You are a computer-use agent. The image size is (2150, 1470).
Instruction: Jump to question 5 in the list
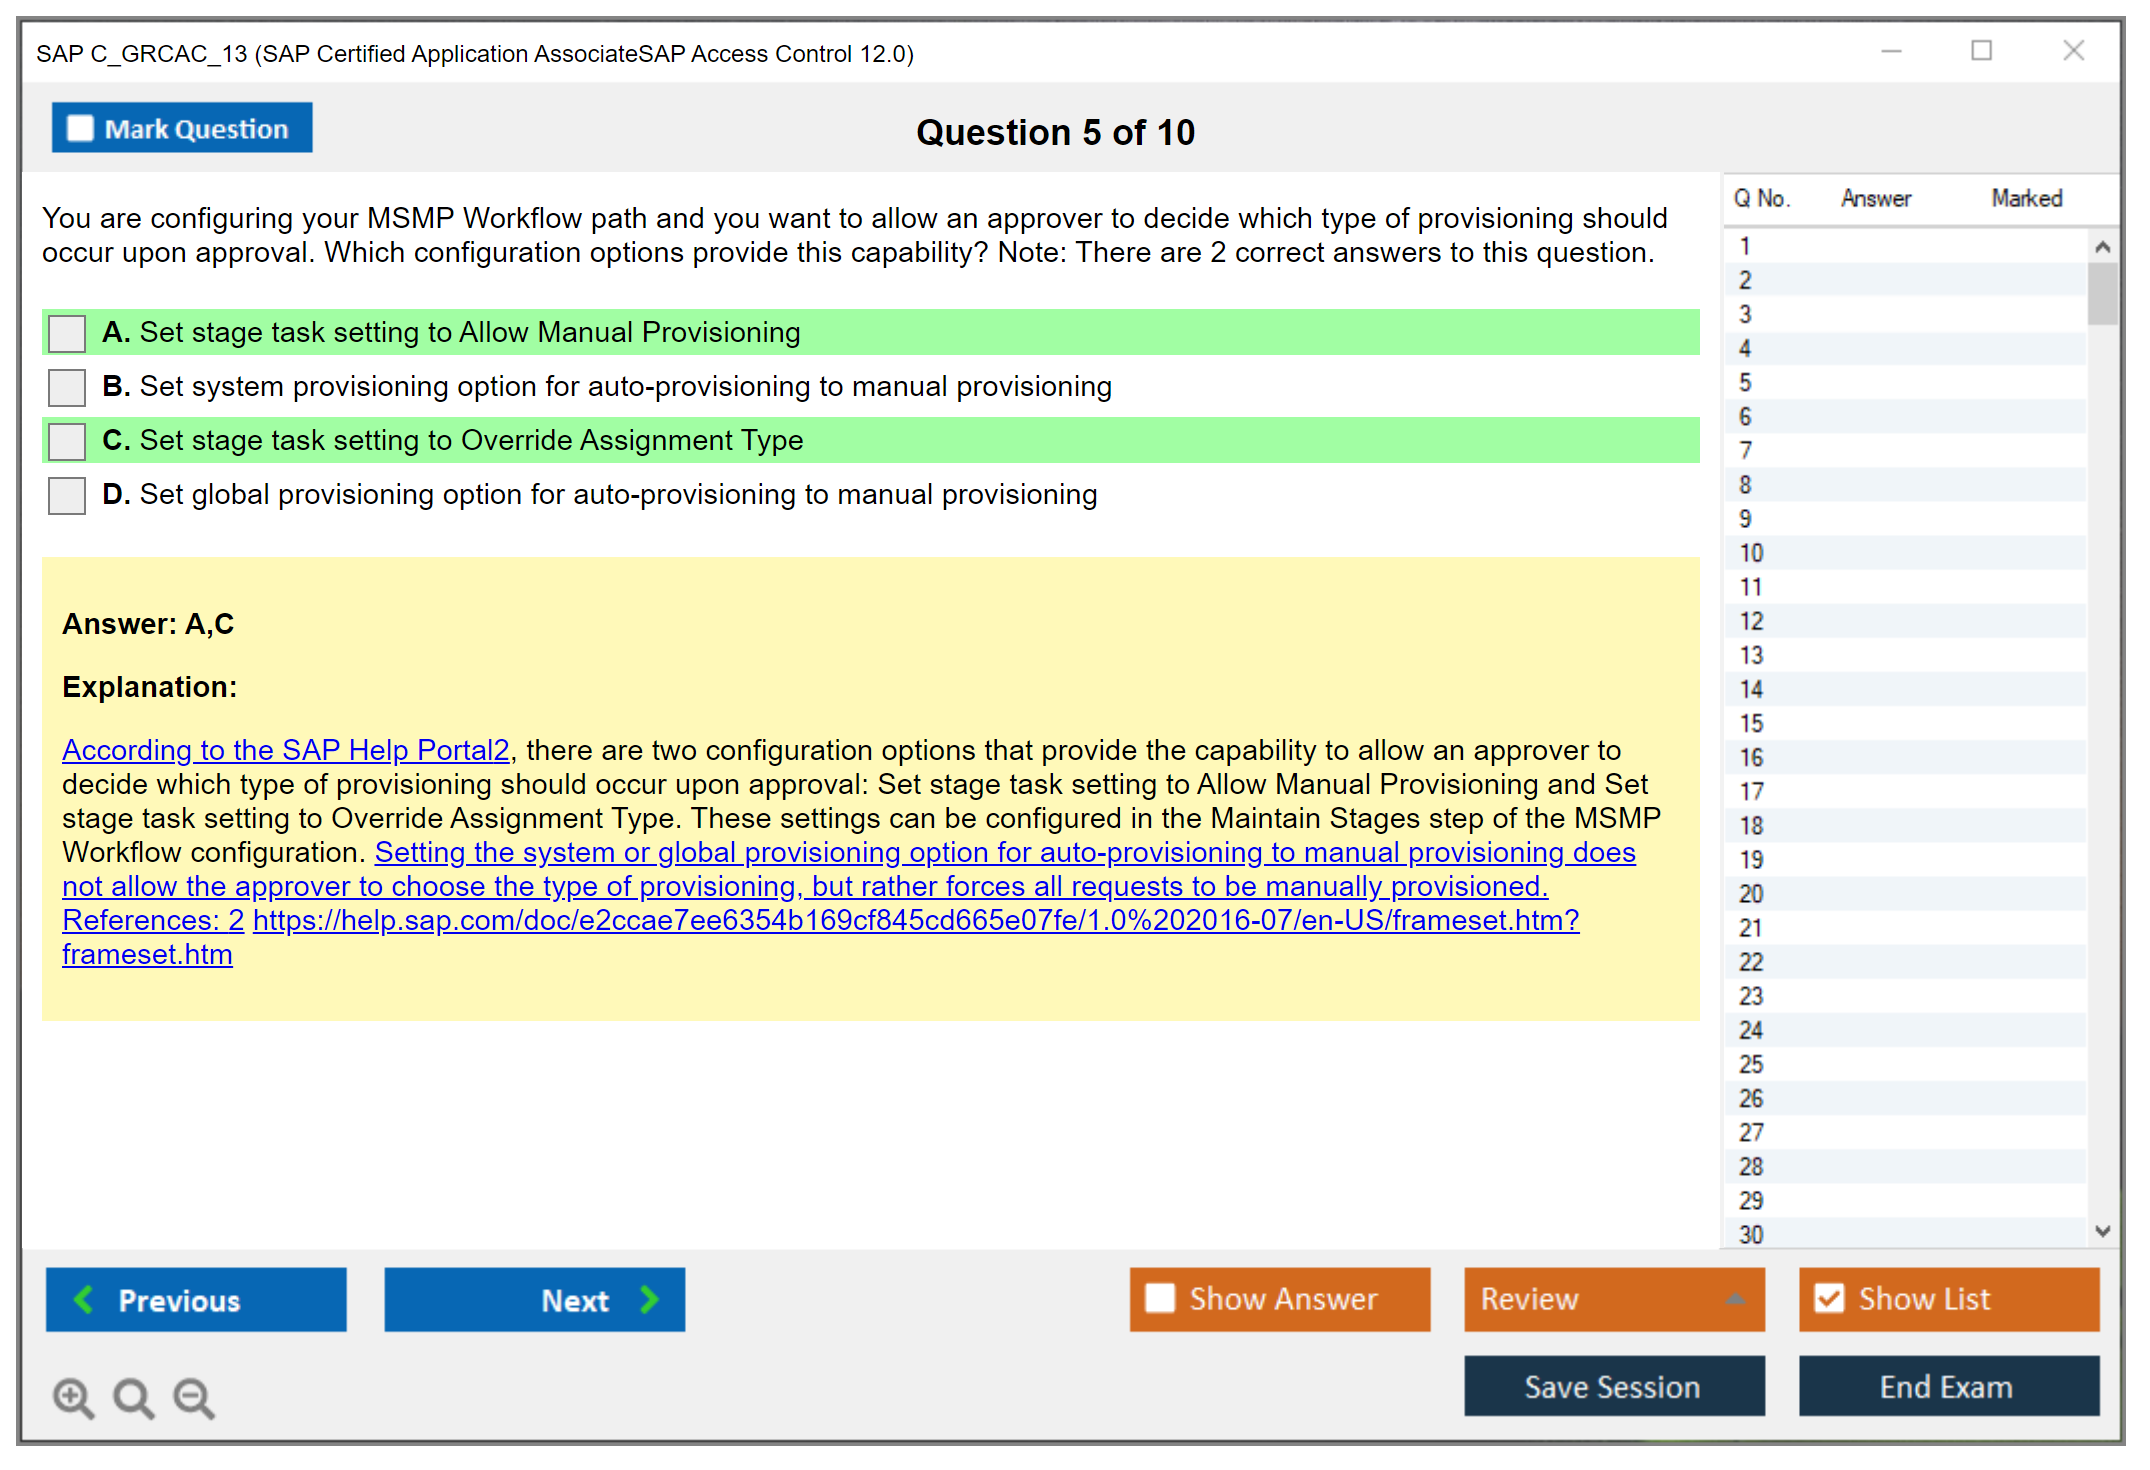click(x=1745, y=383)
